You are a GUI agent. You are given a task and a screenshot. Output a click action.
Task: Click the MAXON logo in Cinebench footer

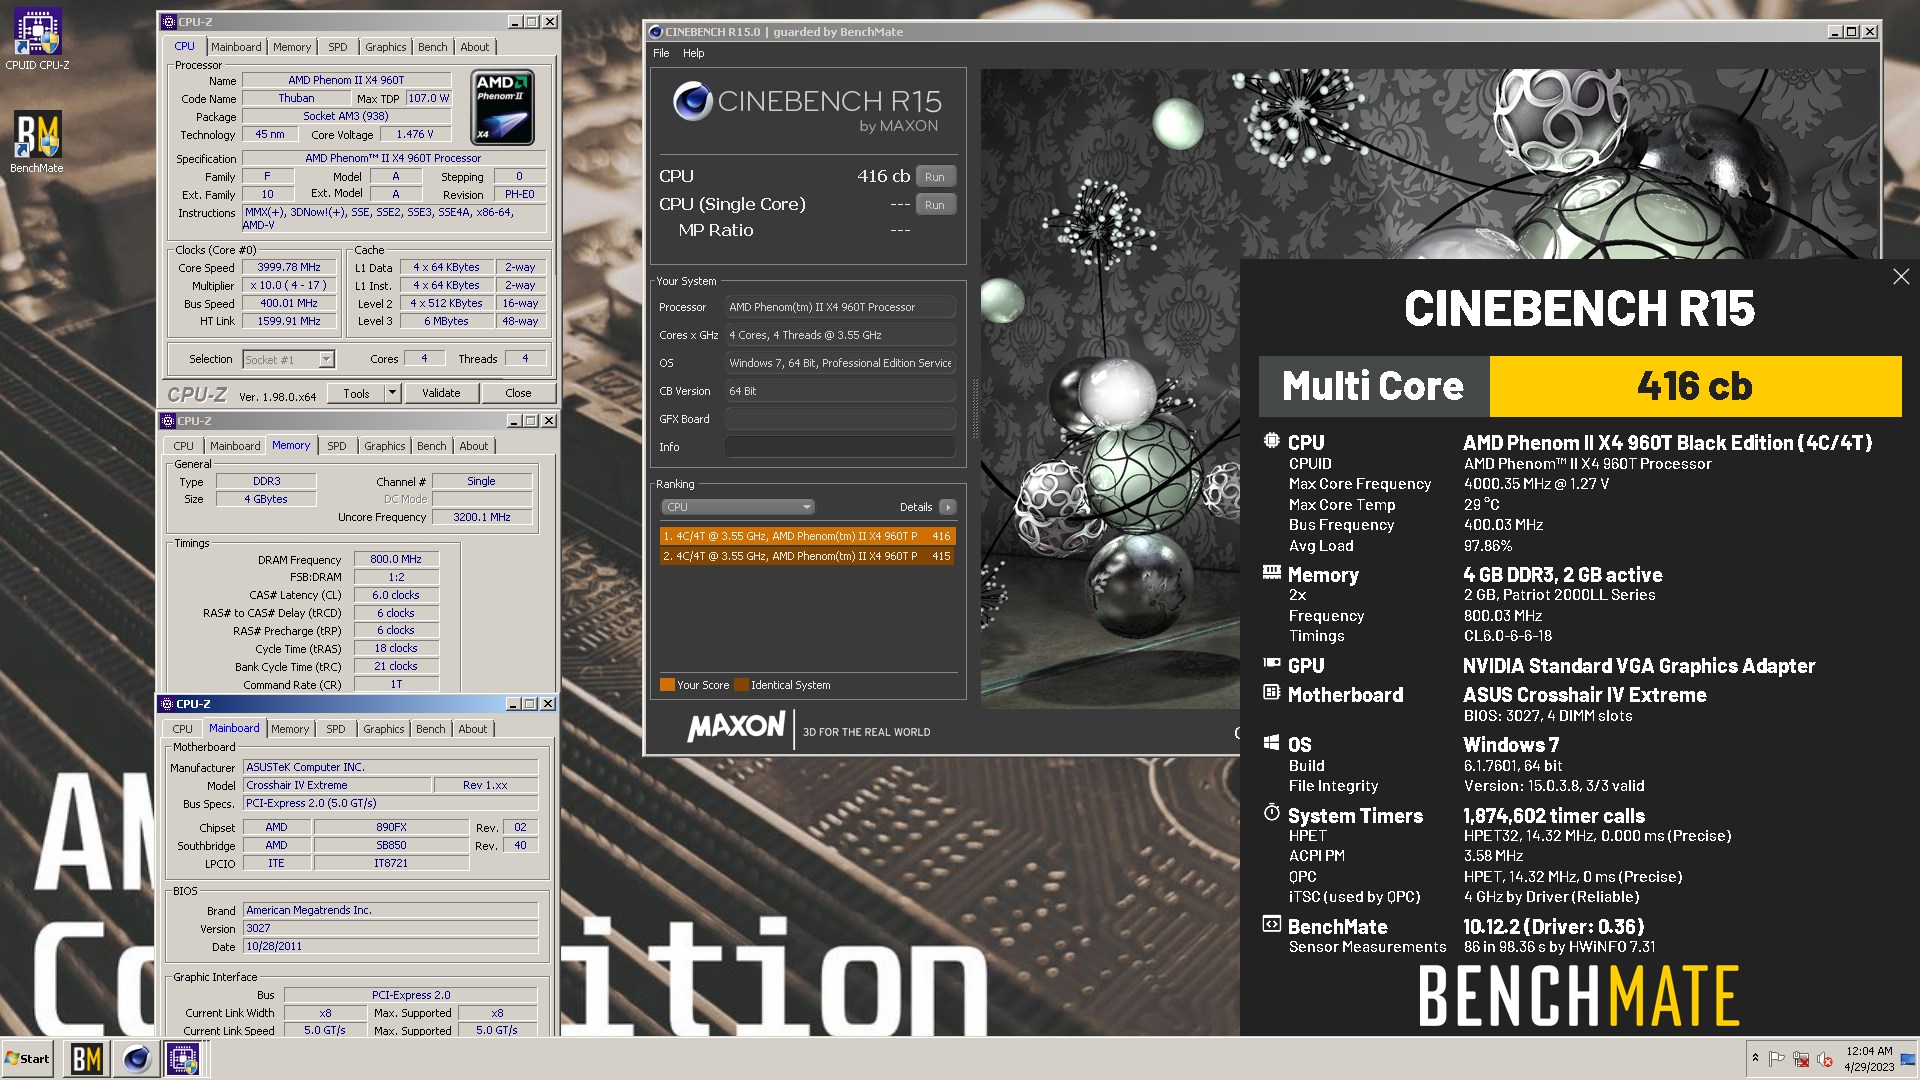737,727
